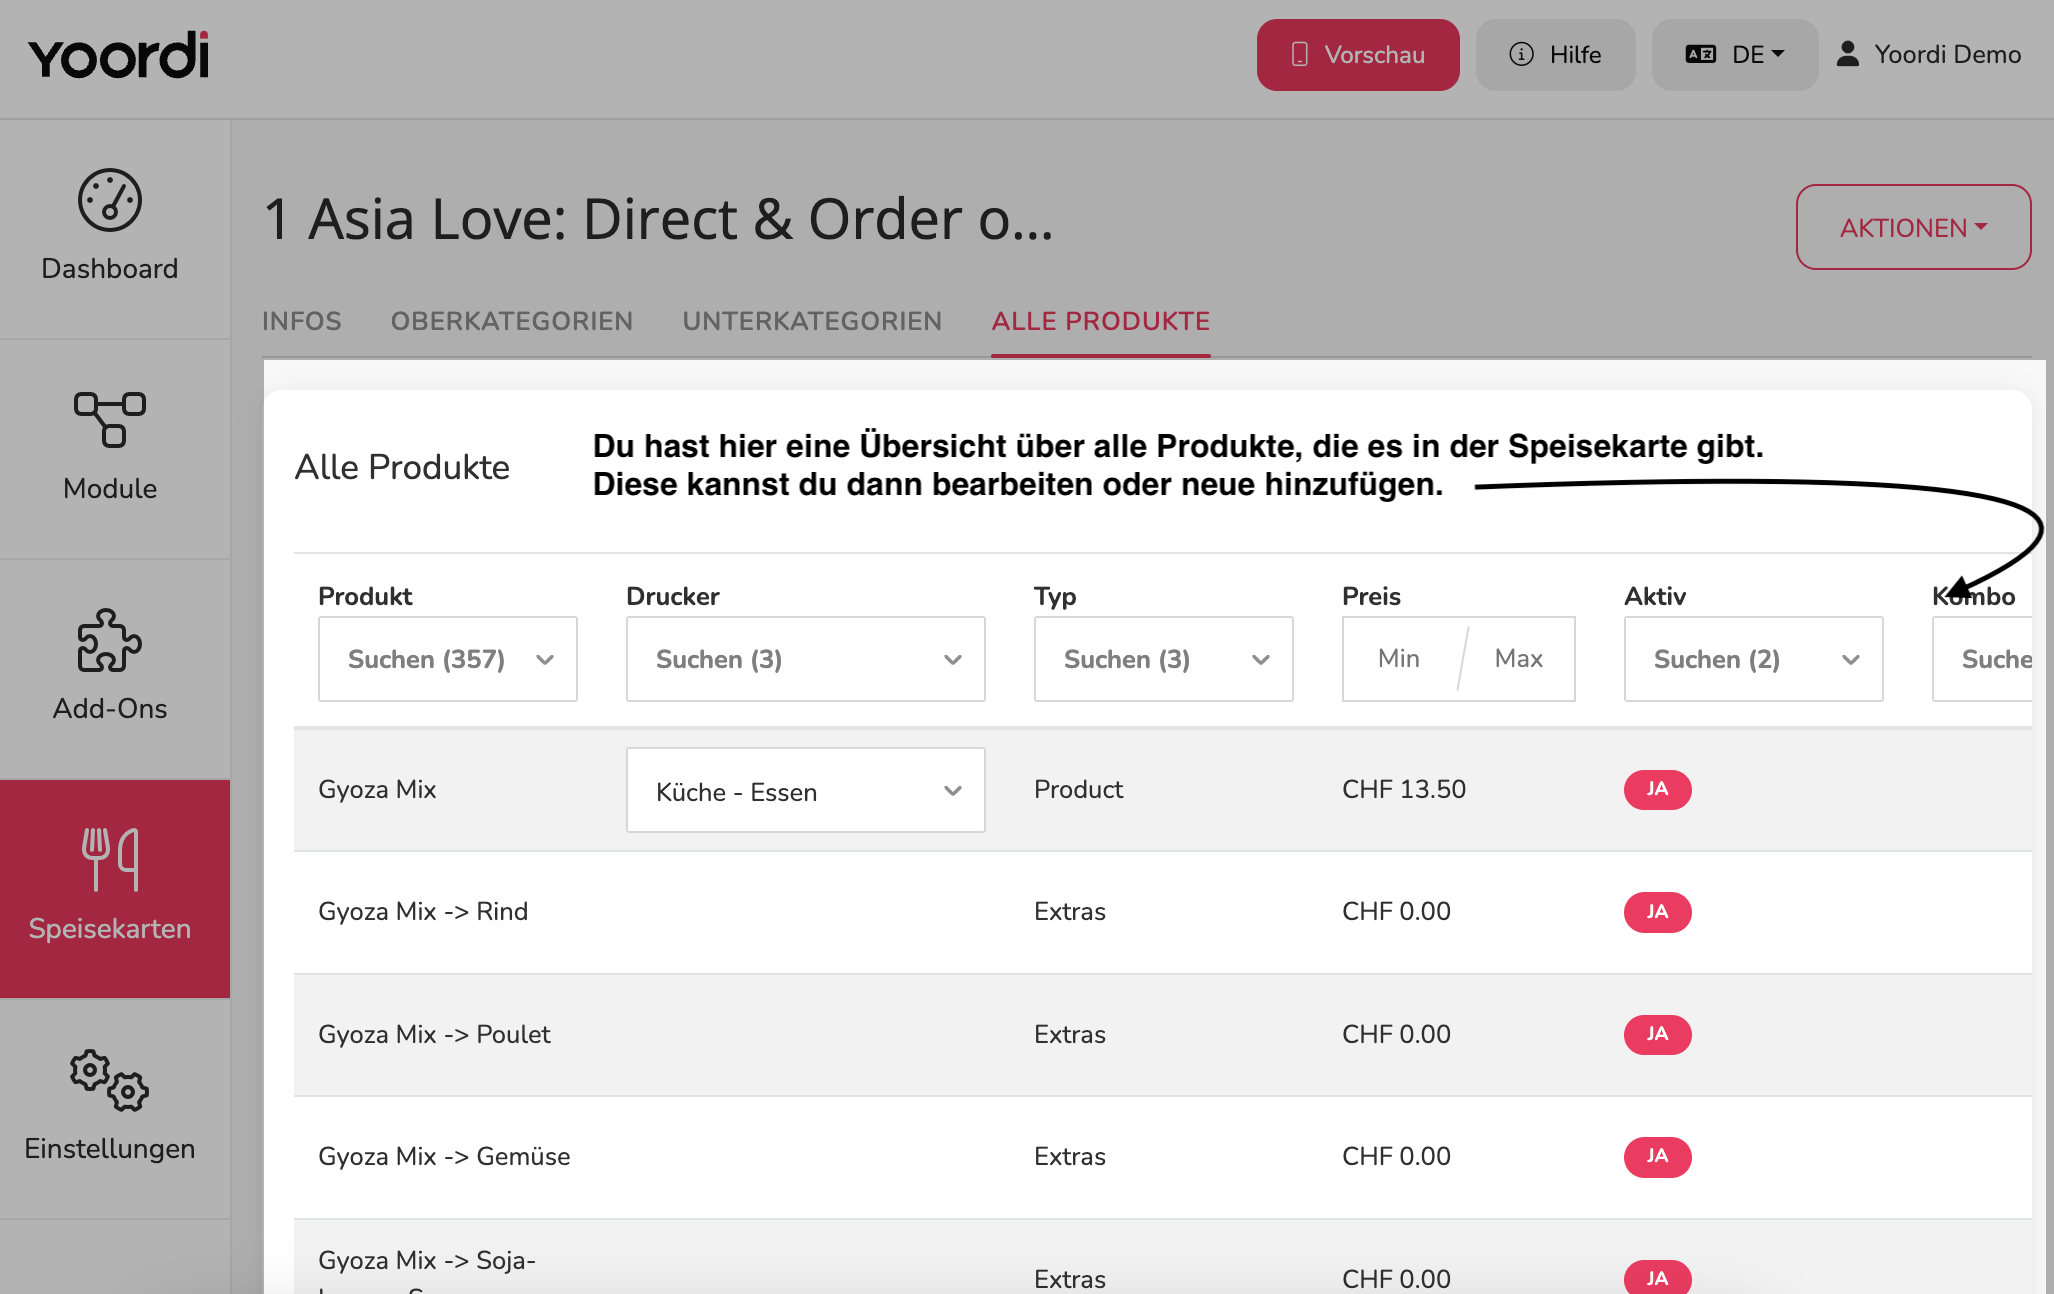Screen dimensions: 2054x1294
Task: Select the Speisekarten fork and knife icon
Action: (x=110, y=859)
